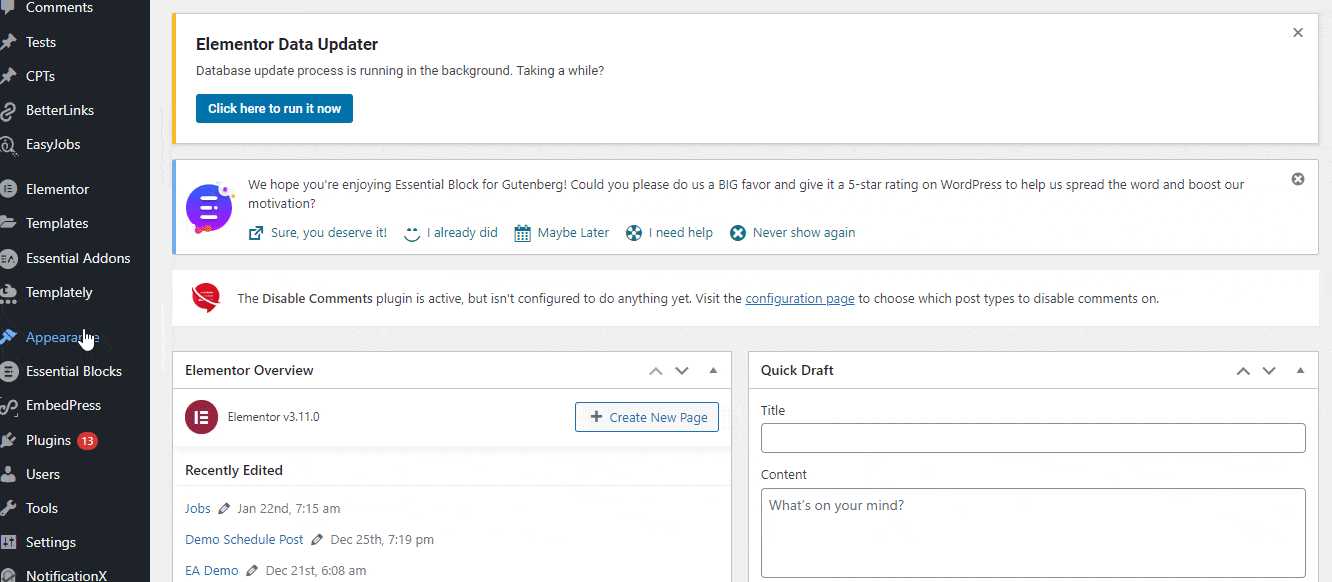Move Quick Draft widget up with arrow

(1243, 371)
